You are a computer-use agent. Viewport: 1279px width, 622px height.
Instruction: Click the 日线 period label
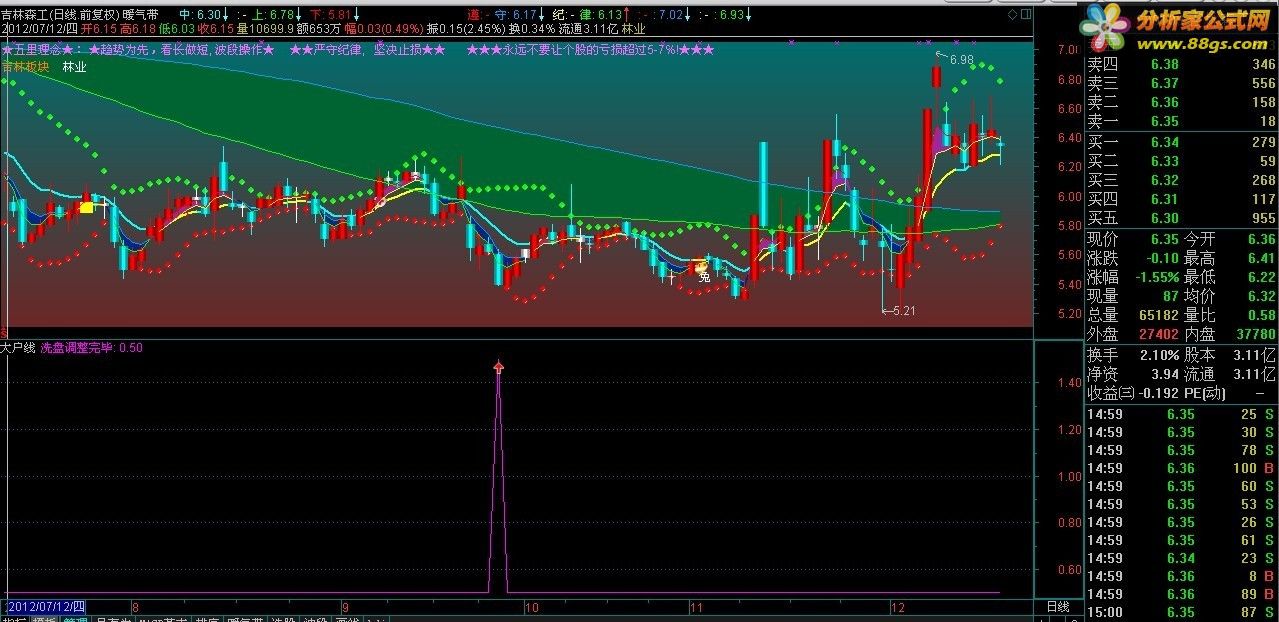pyautogui.click(x=1058, y=607)
